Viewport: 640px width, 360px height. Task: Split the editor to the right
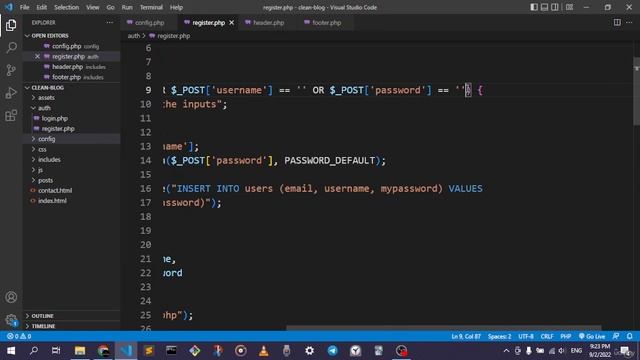617,22
